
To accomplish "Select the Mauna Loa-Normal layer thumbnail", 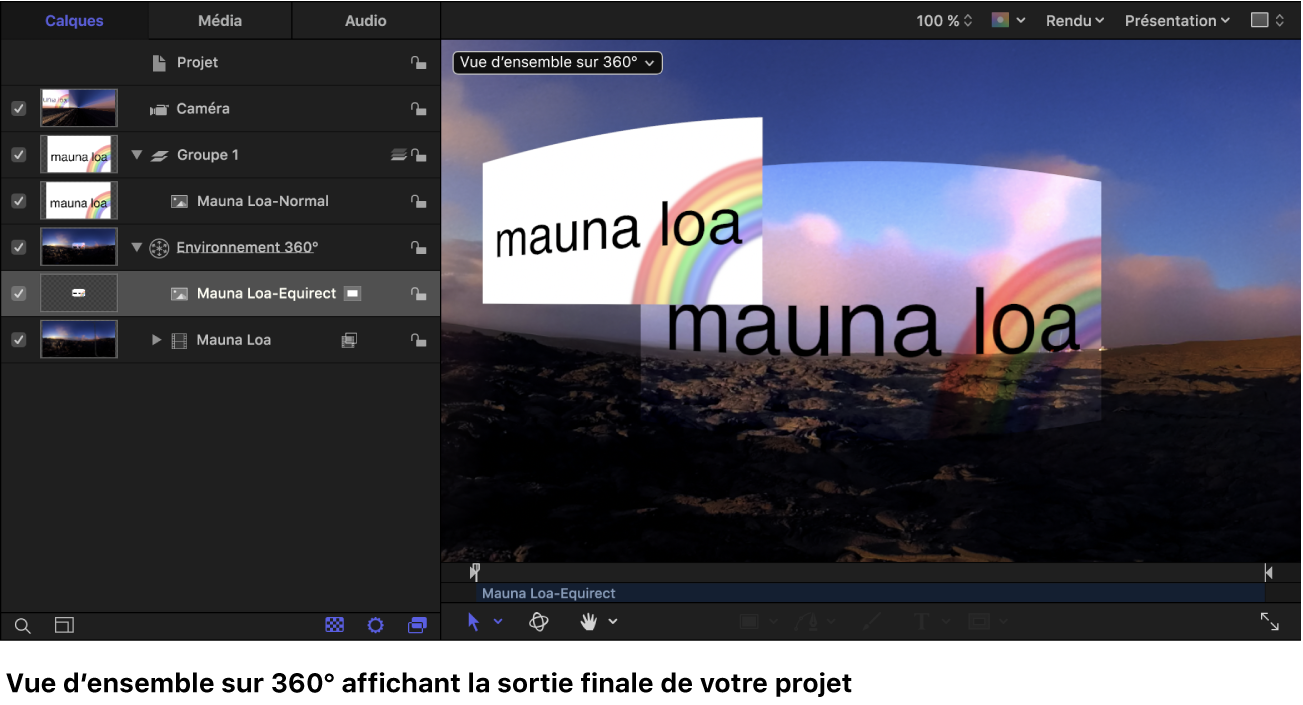I will point(78,200).
